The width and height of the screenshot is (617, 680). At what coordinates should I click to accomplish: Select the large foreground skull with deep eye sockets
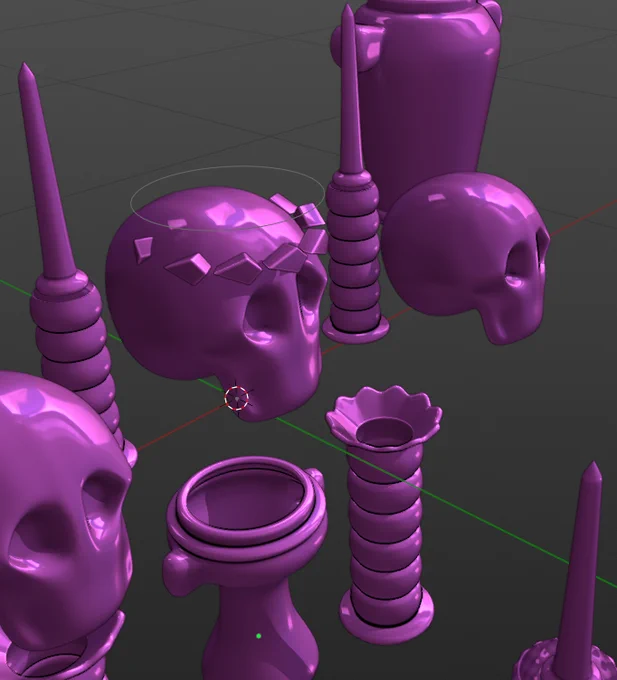click(x=65, y=512)
